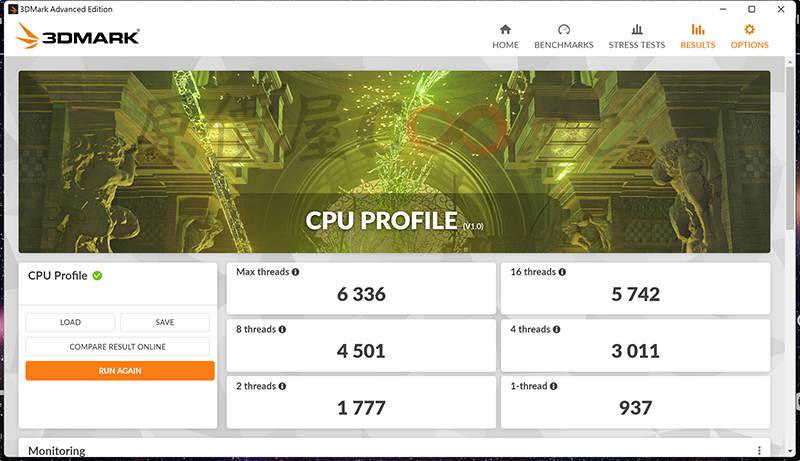Click the 1-thread score 937
Image resolution: width=800 pixels, height=461 pixels.
coord(636,408)
